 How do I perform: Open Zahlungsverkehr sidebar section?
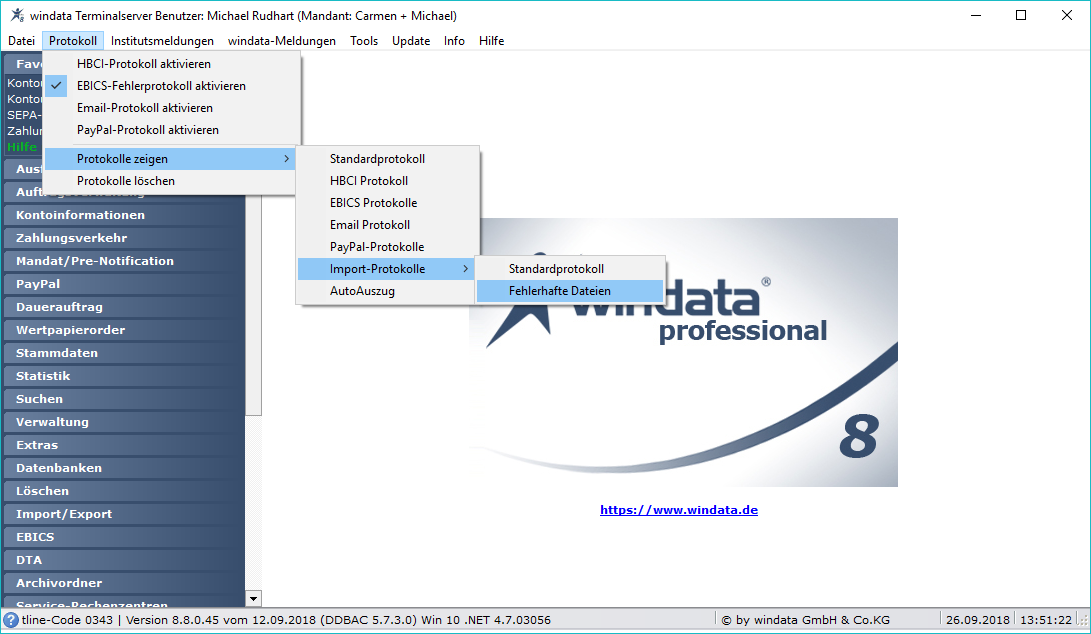[125, 238]
